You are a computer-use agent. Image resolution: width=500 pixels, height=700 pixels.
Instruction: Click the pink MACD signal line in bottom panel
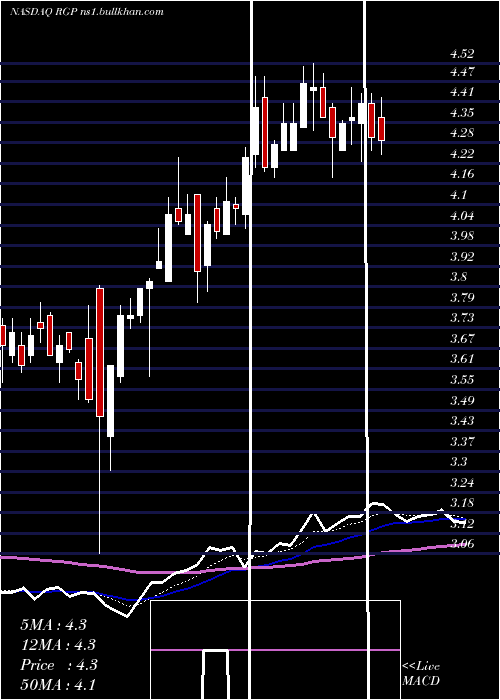[275, 650]
